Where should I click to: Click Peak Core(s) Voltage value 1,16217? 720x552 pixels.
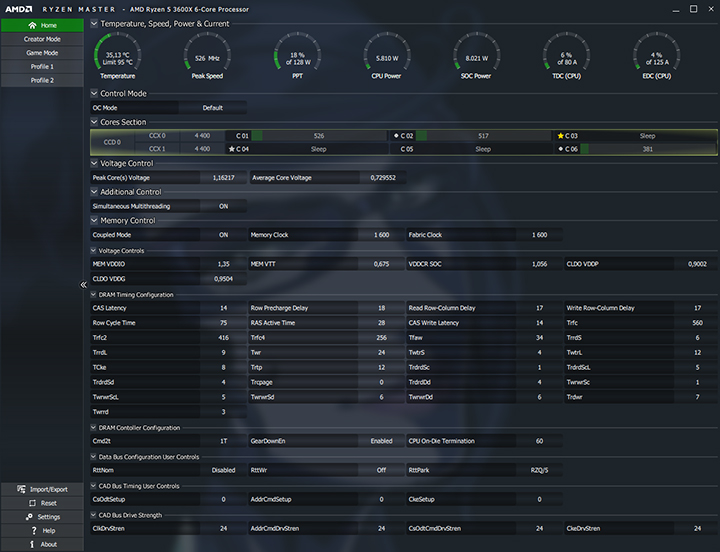coord(224,178)
